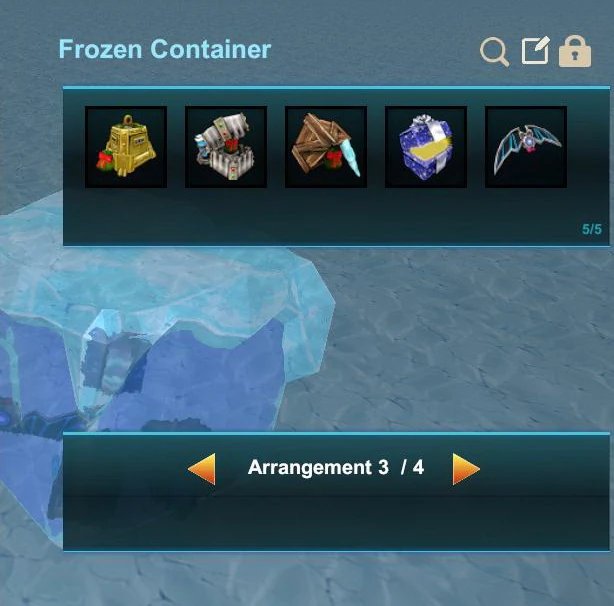
Task: Click the empty area below arrangement selector
Action: pos(336,521)
